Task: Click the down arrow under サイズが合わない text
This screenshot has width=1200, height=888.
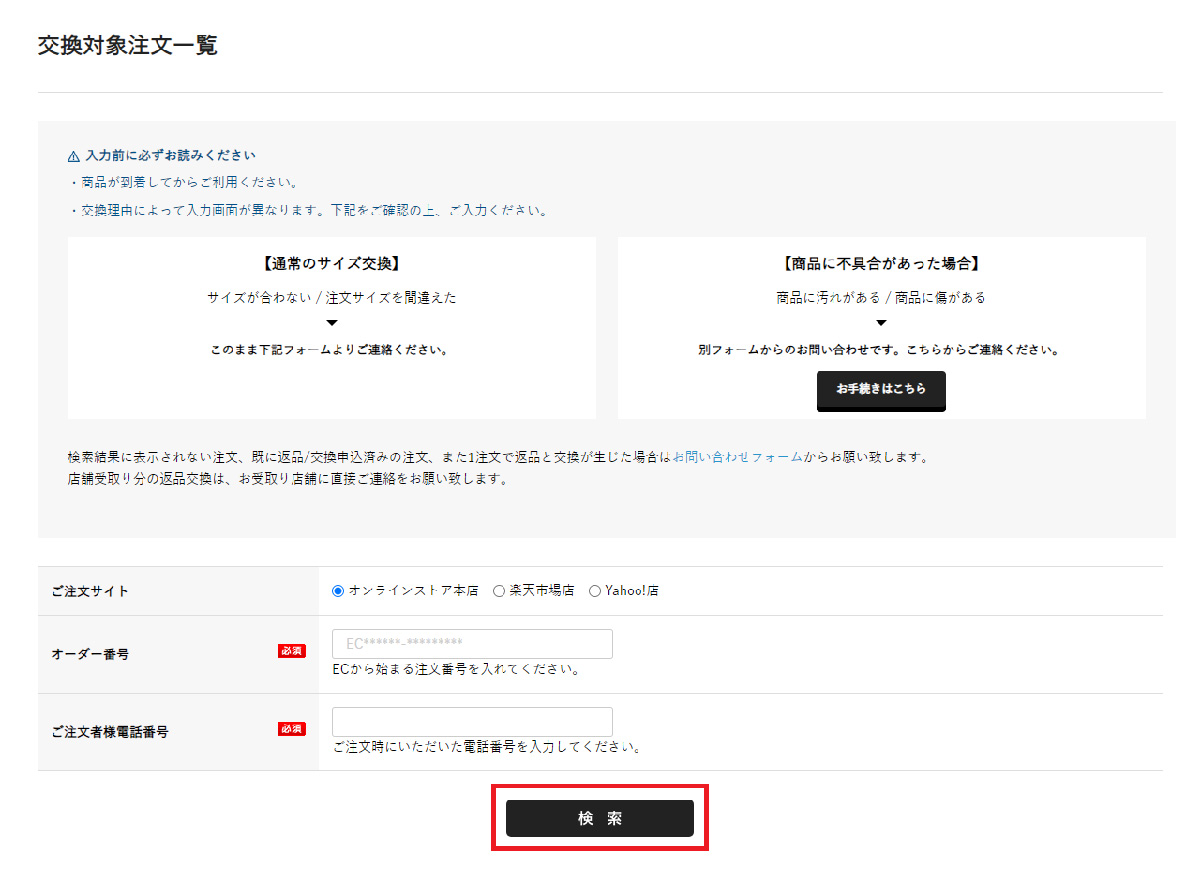Action: click(332, 323)
